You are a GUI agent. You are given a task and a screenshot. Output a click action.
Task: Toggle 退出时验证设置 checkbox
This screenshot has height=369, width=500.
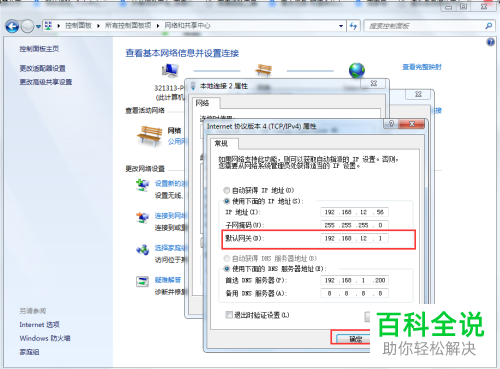tap(229, 315)
